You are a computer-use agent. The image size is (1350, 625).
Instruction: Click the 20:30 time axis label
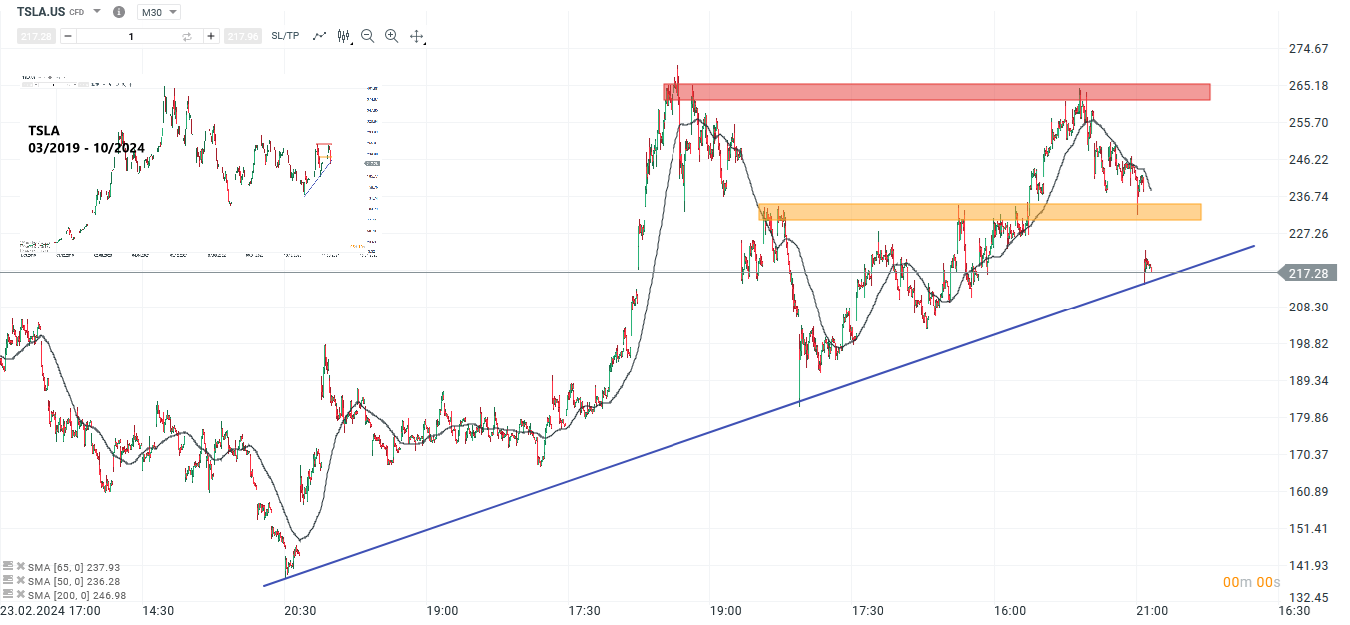click(x=300, y=610)
